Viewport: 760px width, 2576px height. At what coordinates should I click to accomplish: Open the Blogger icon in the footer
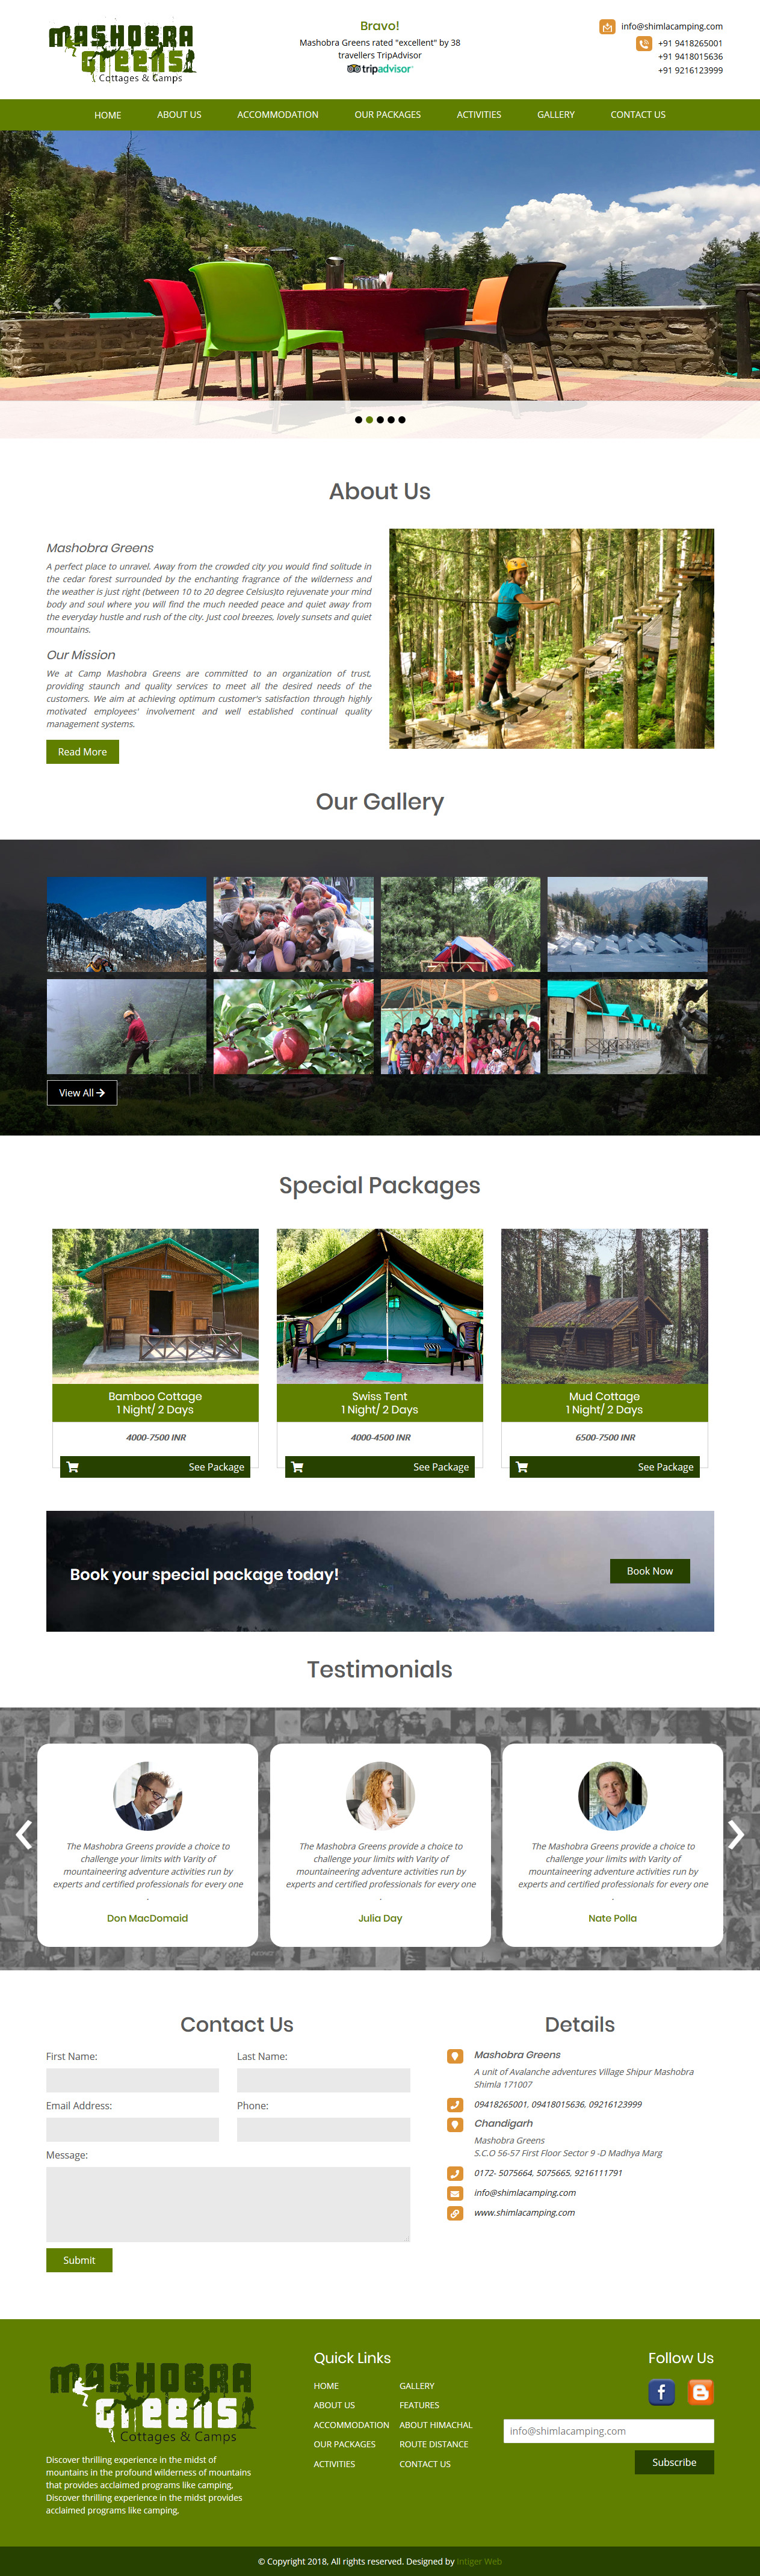click(x=701, y=2391)
